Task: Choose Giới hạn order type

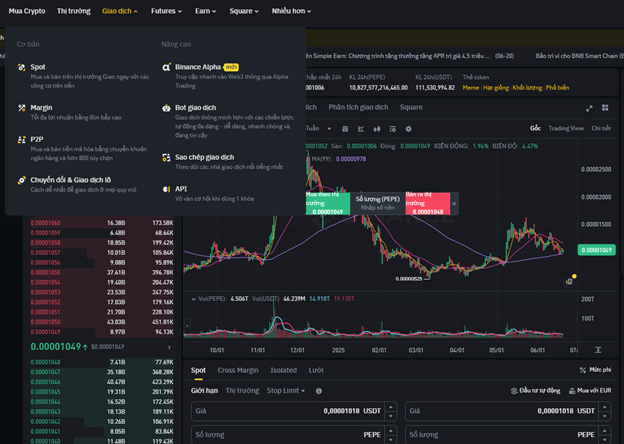Action: pos(204,390)
